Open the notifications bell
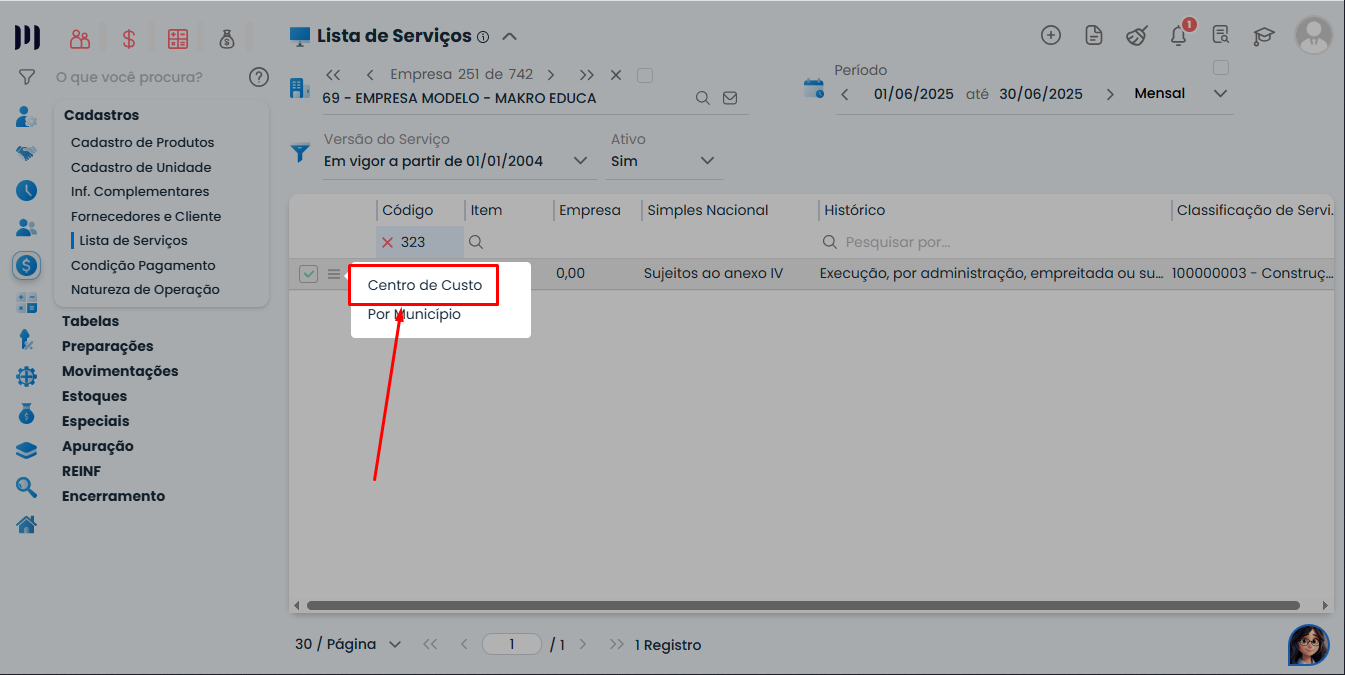The image size is (1345, 675). tap(1179, 36)
